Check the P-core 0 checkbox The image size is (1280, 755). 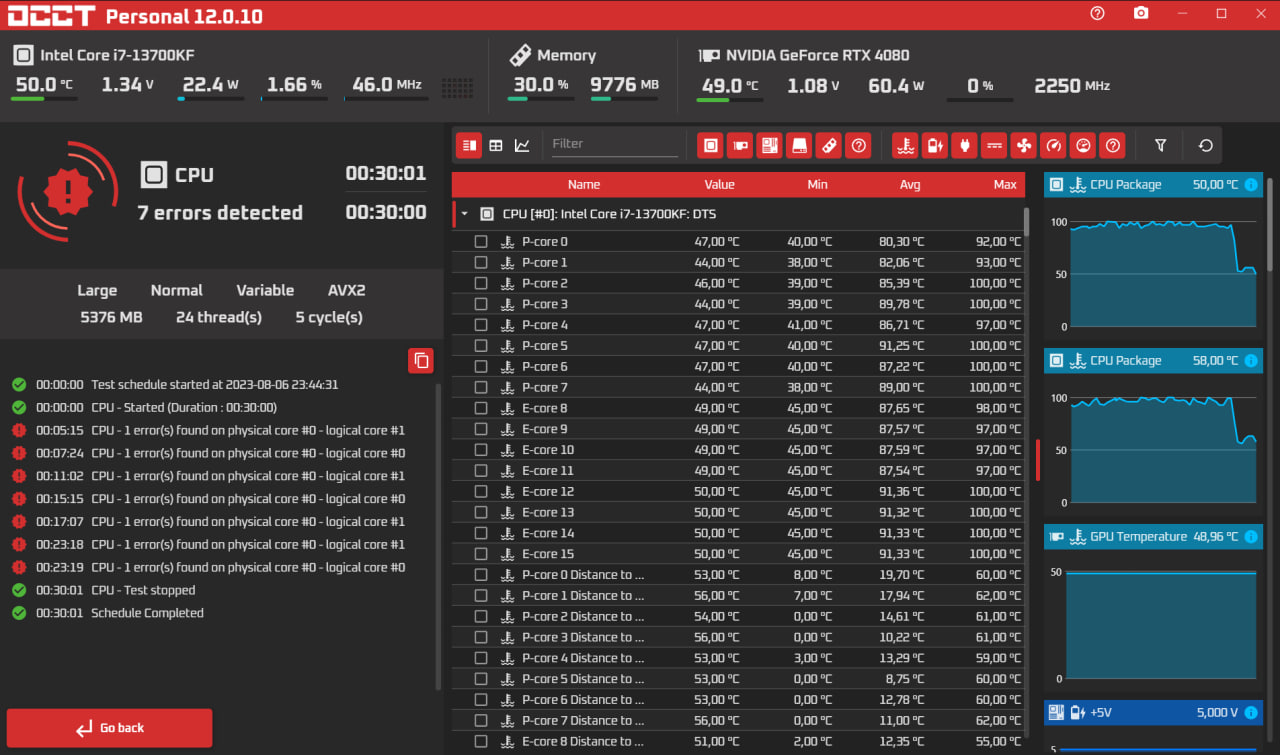point(481,242)
